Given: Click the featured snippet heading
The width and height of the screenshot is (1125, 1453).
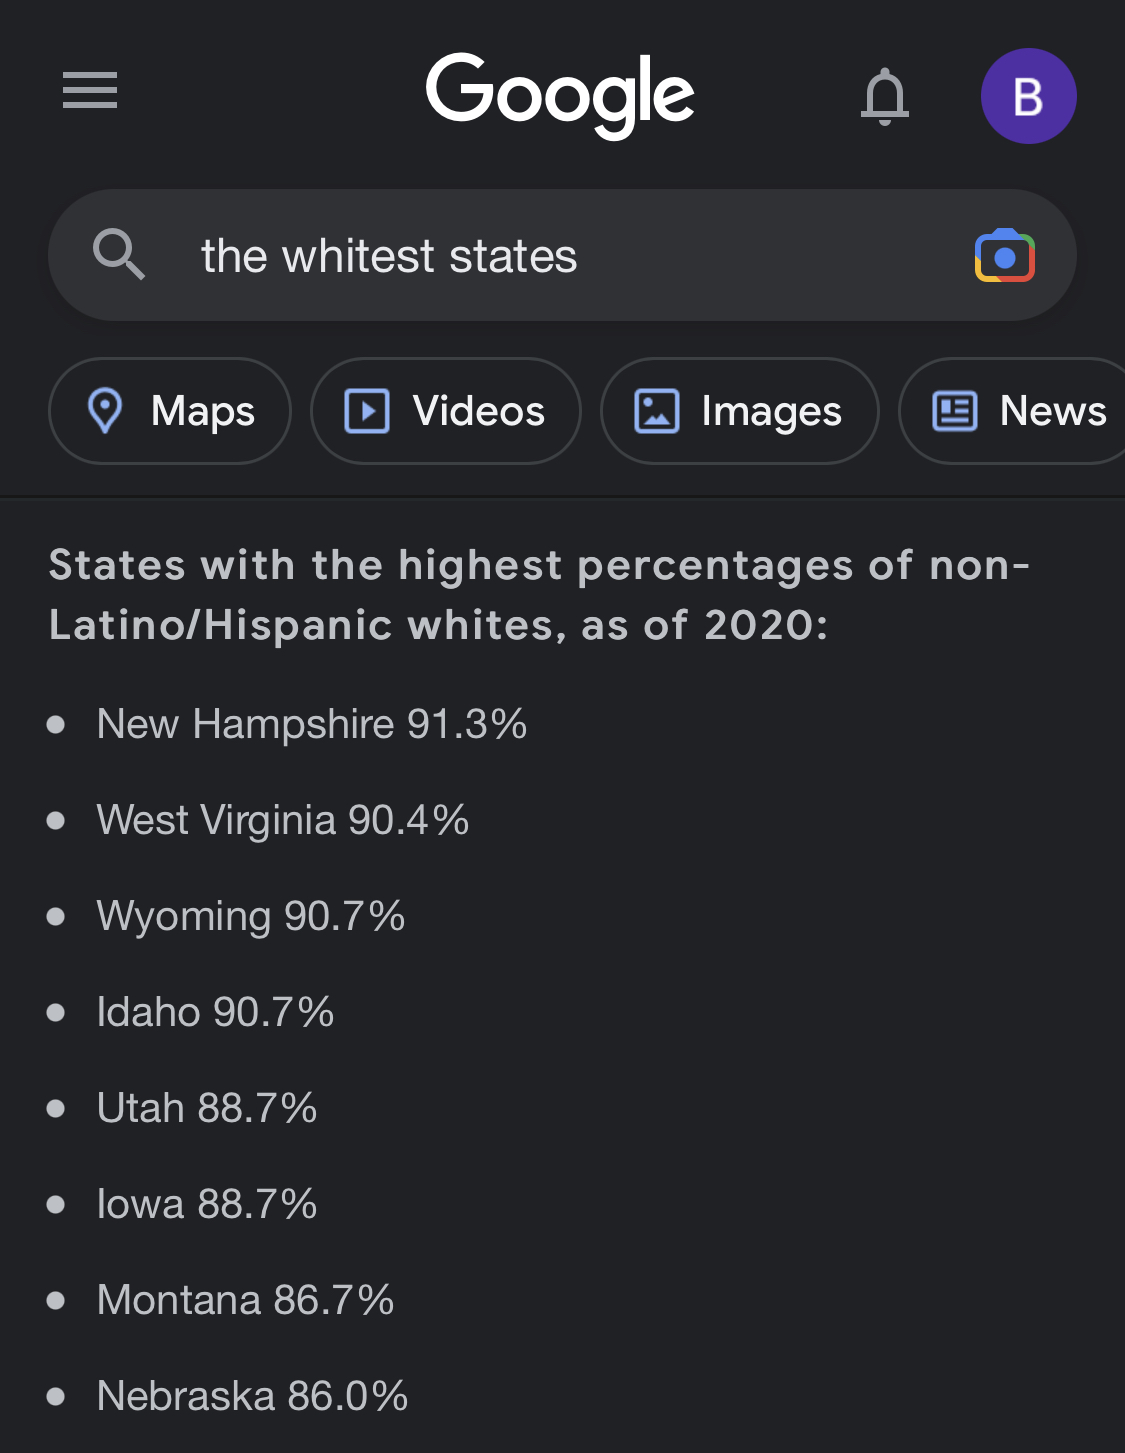Looking at the screenshot, I should click(540, 595).
